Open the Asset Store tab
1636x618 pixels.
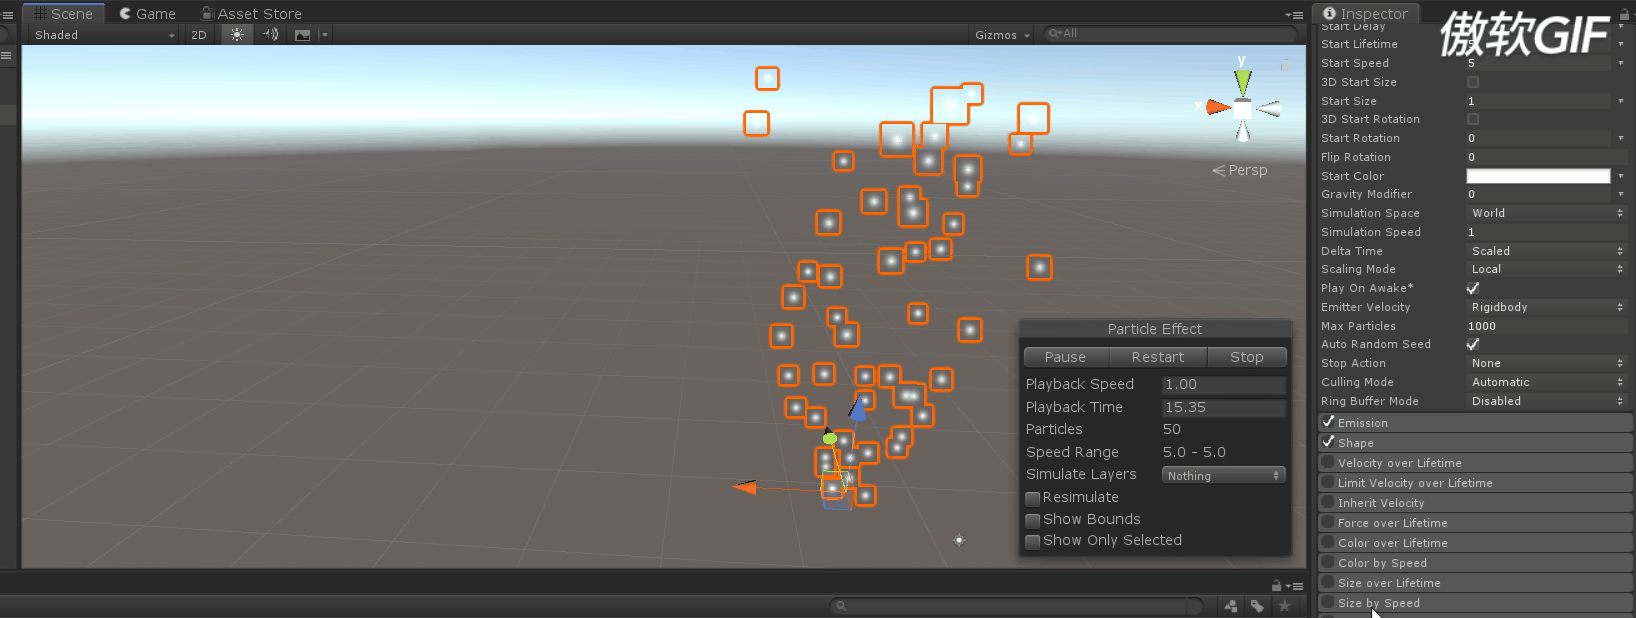click(x=251, y=13)
